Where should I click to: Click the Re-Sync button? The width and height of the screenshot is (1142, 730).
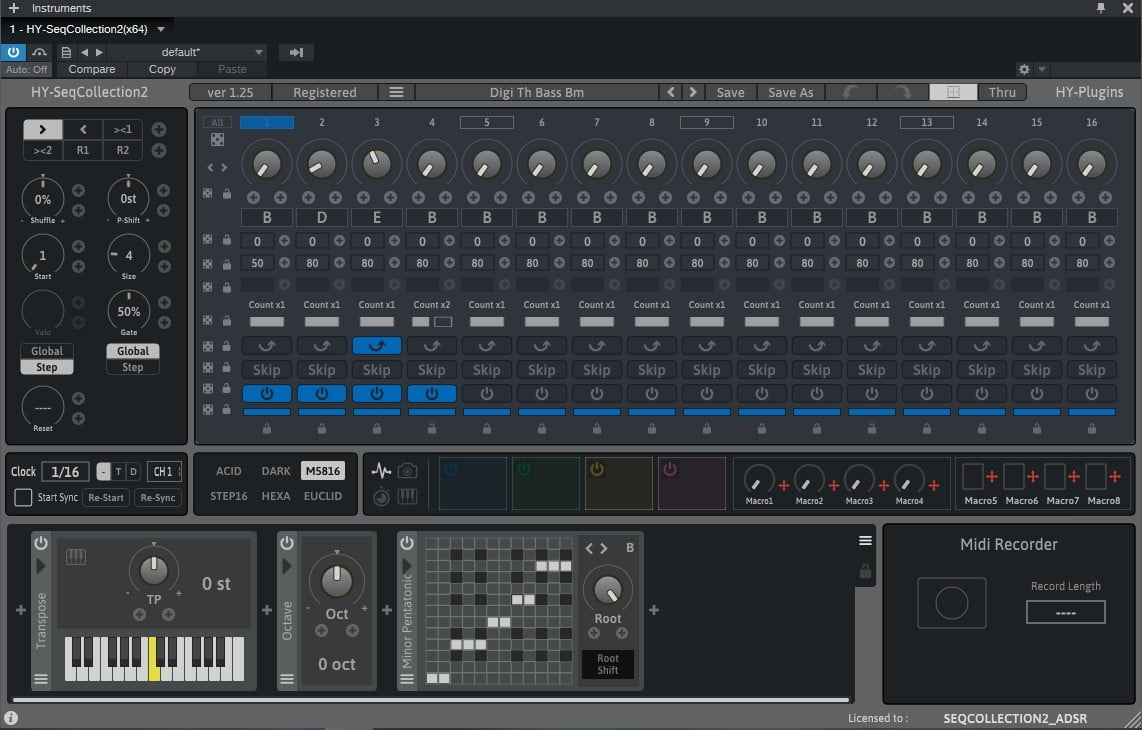click(x=158, y=498)
